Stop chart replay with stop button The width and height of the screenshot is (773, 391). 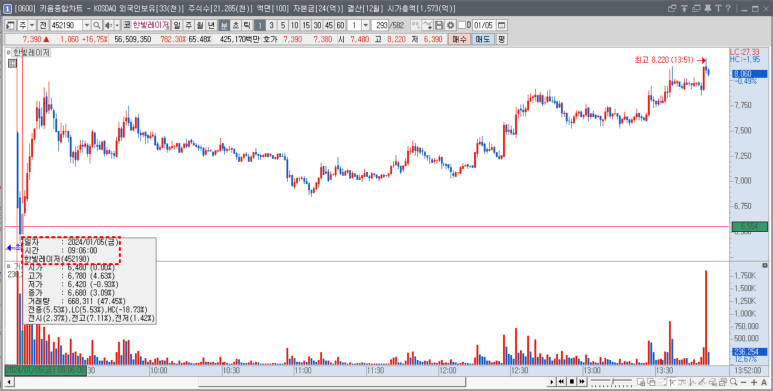click(572, 382)
